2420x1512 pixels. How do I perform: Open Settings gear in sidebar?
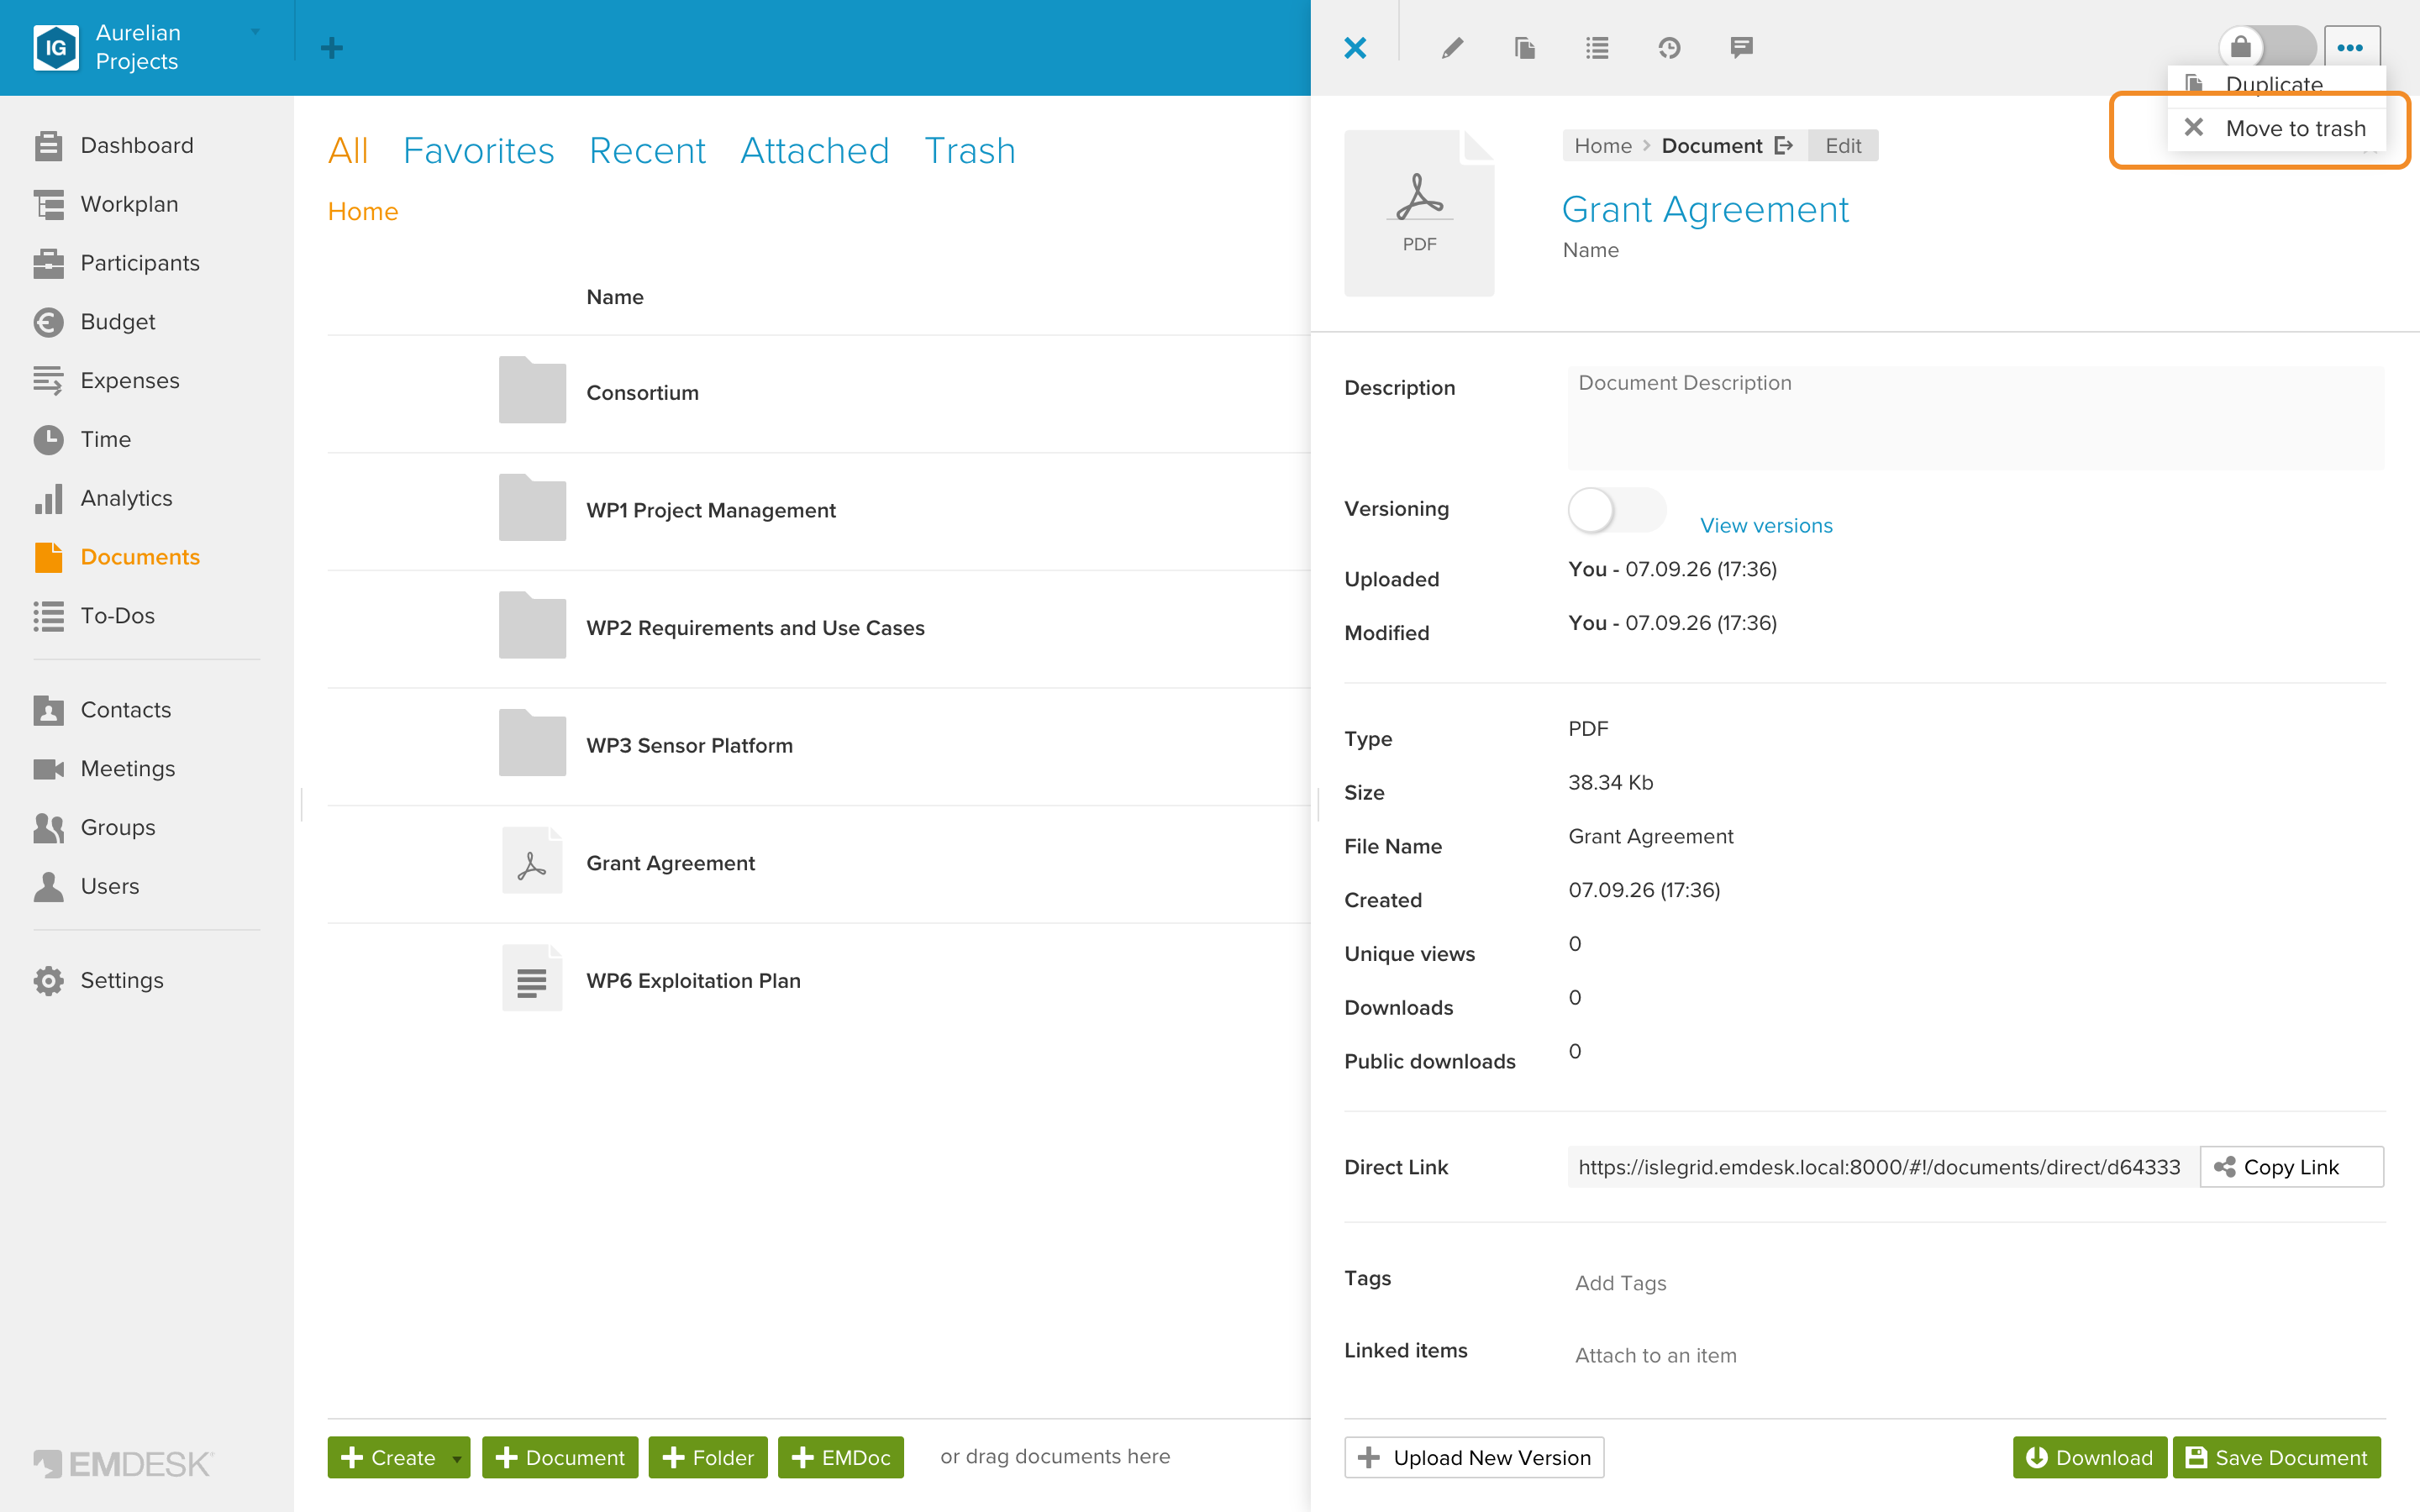pyautogui.click(x=48, y=981)
